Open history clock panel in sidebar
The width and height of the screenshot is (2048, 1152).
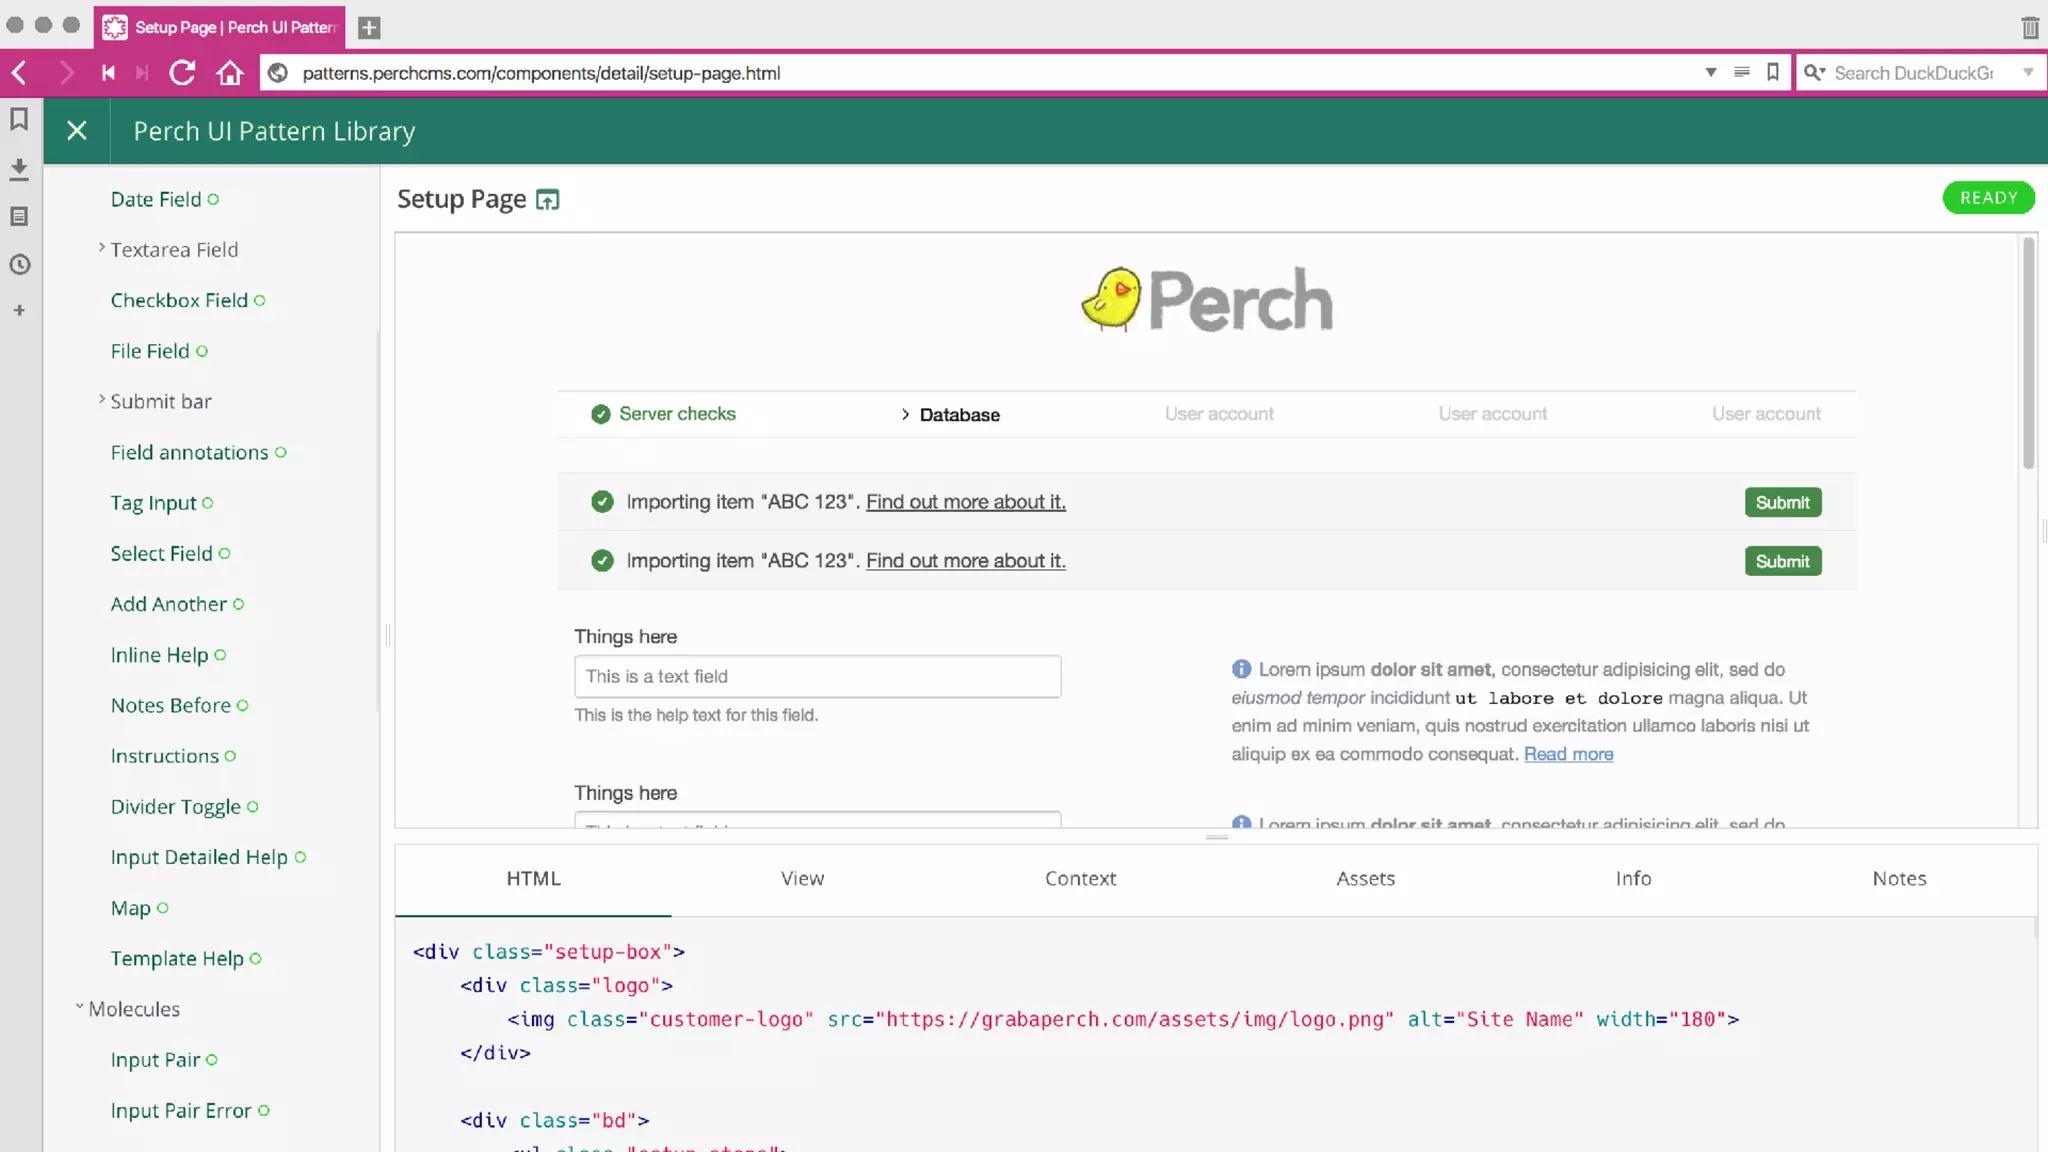click(x=19, y=265)
